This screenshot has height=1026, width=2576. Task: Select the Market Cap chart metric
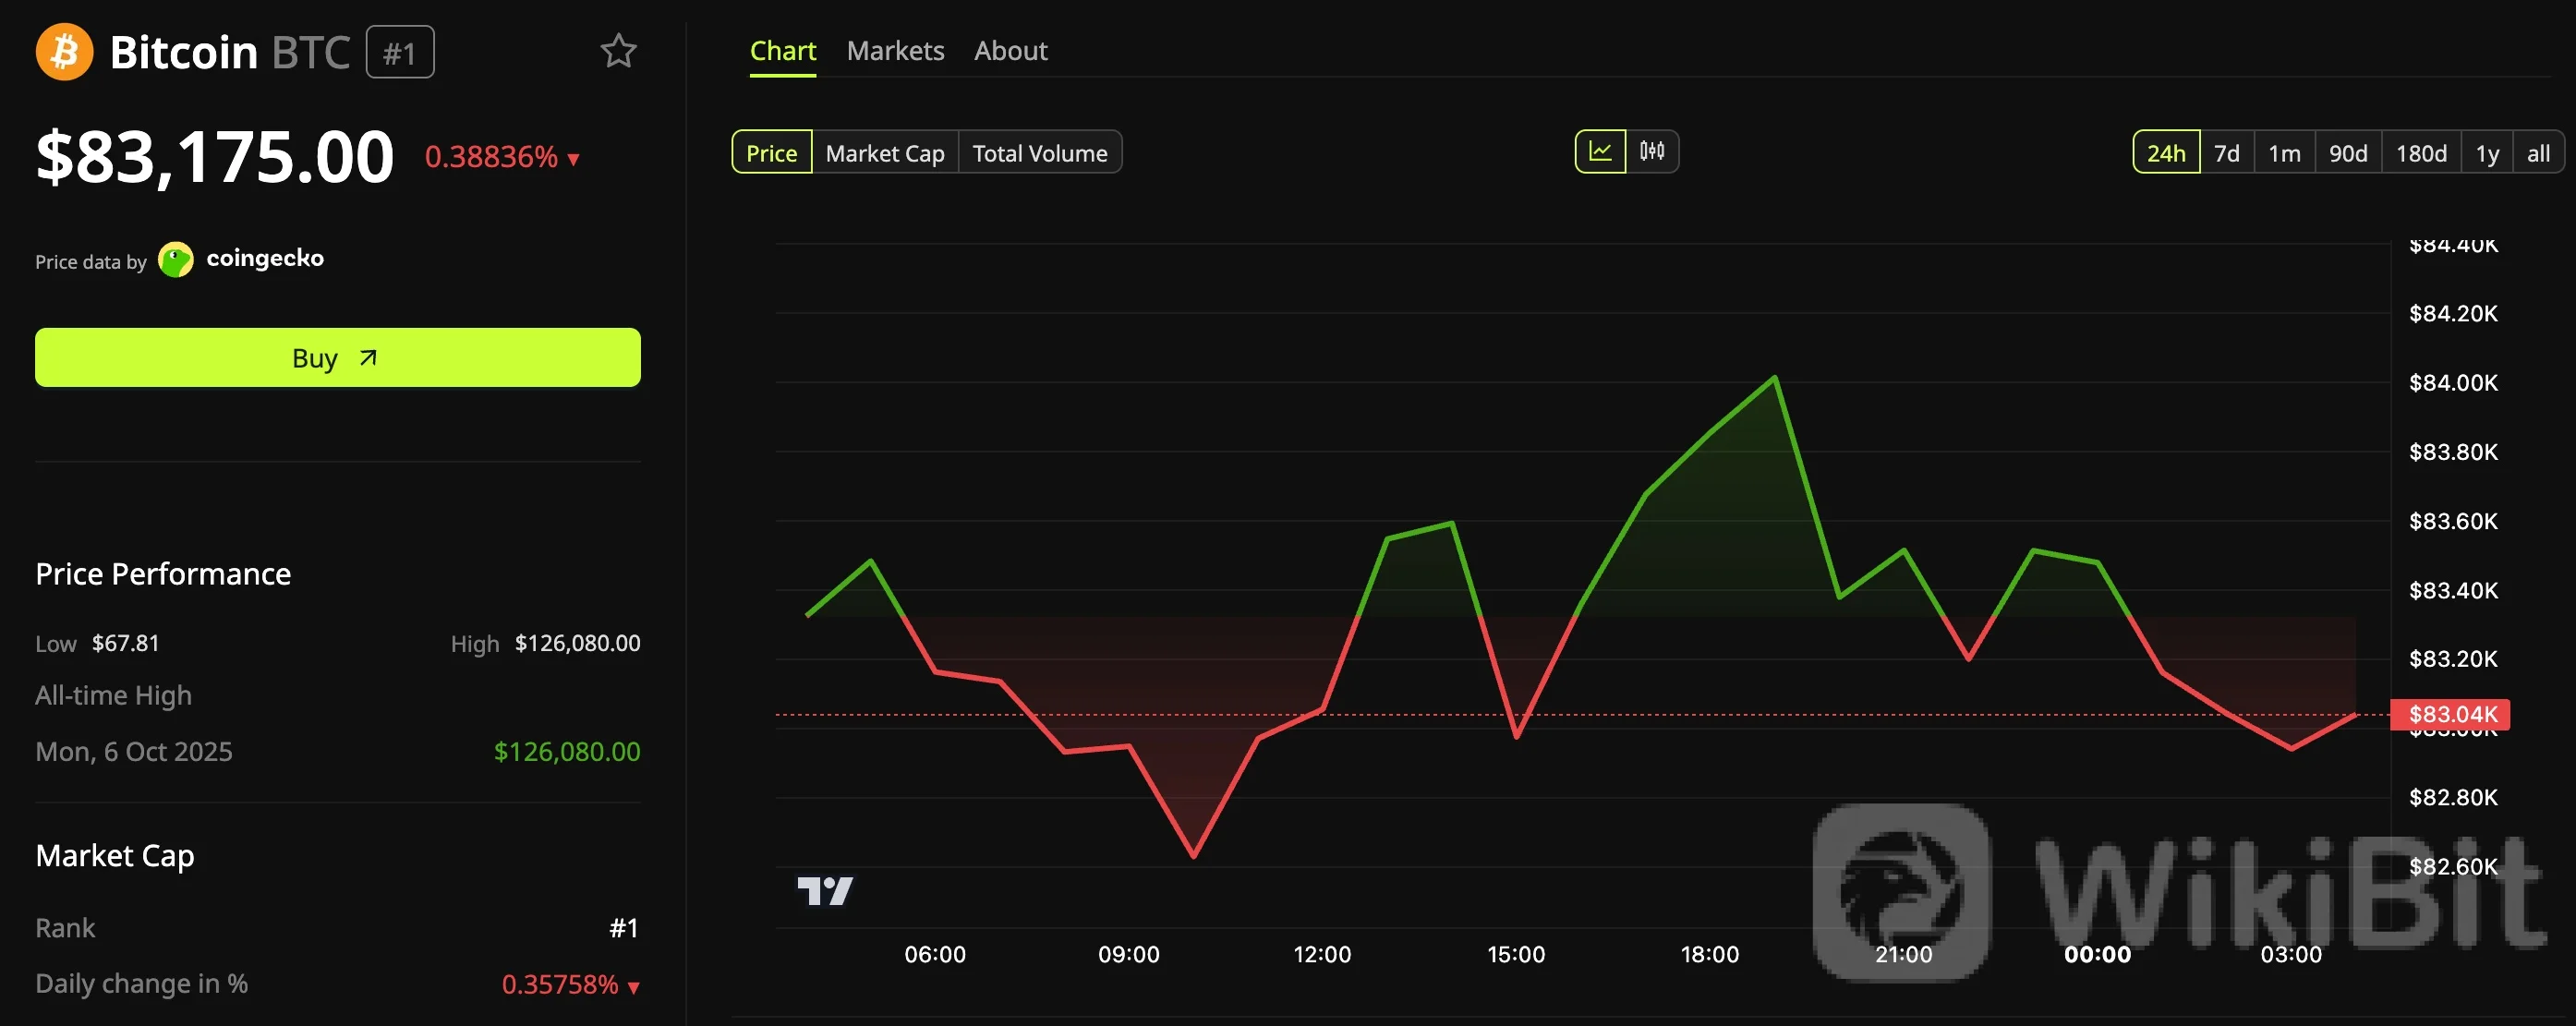click(x=885, y=153)
